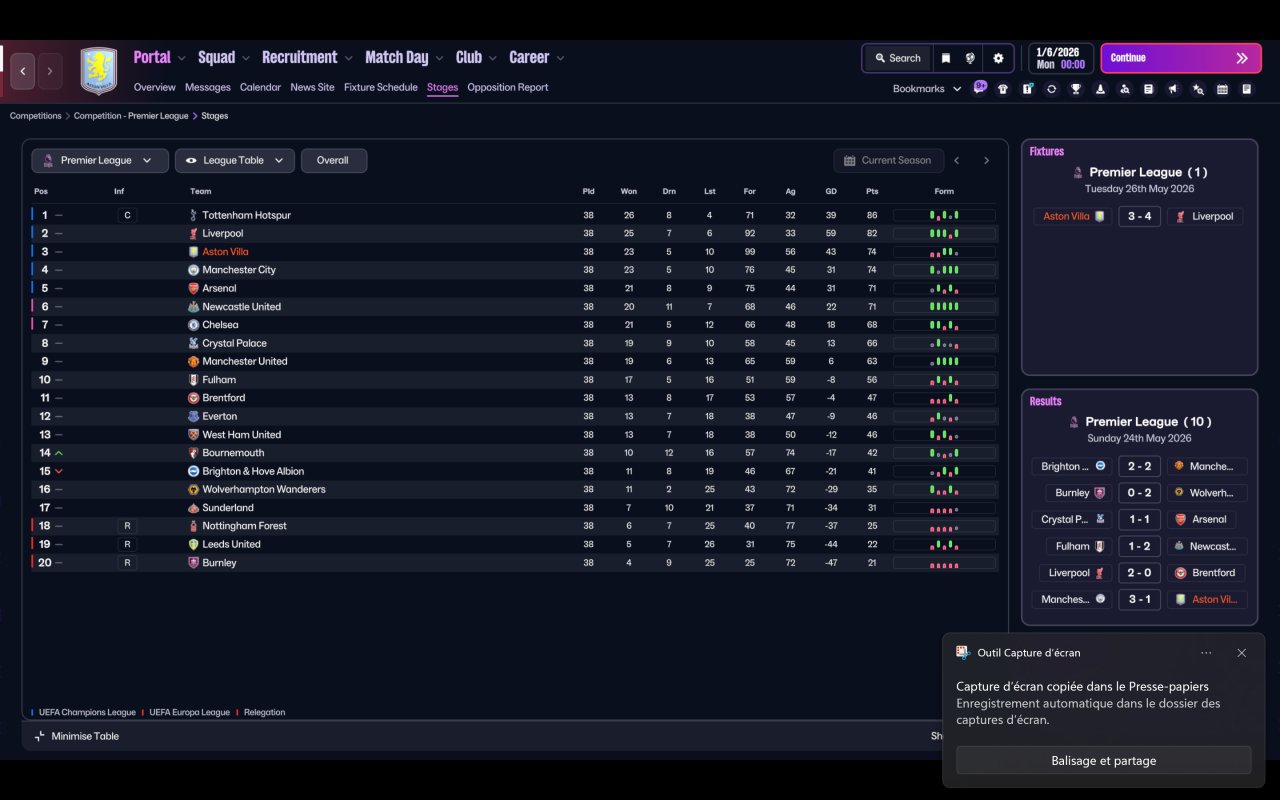
Task: Click the trophy icon in bookmarks bar
Action: pos(1076,89)
